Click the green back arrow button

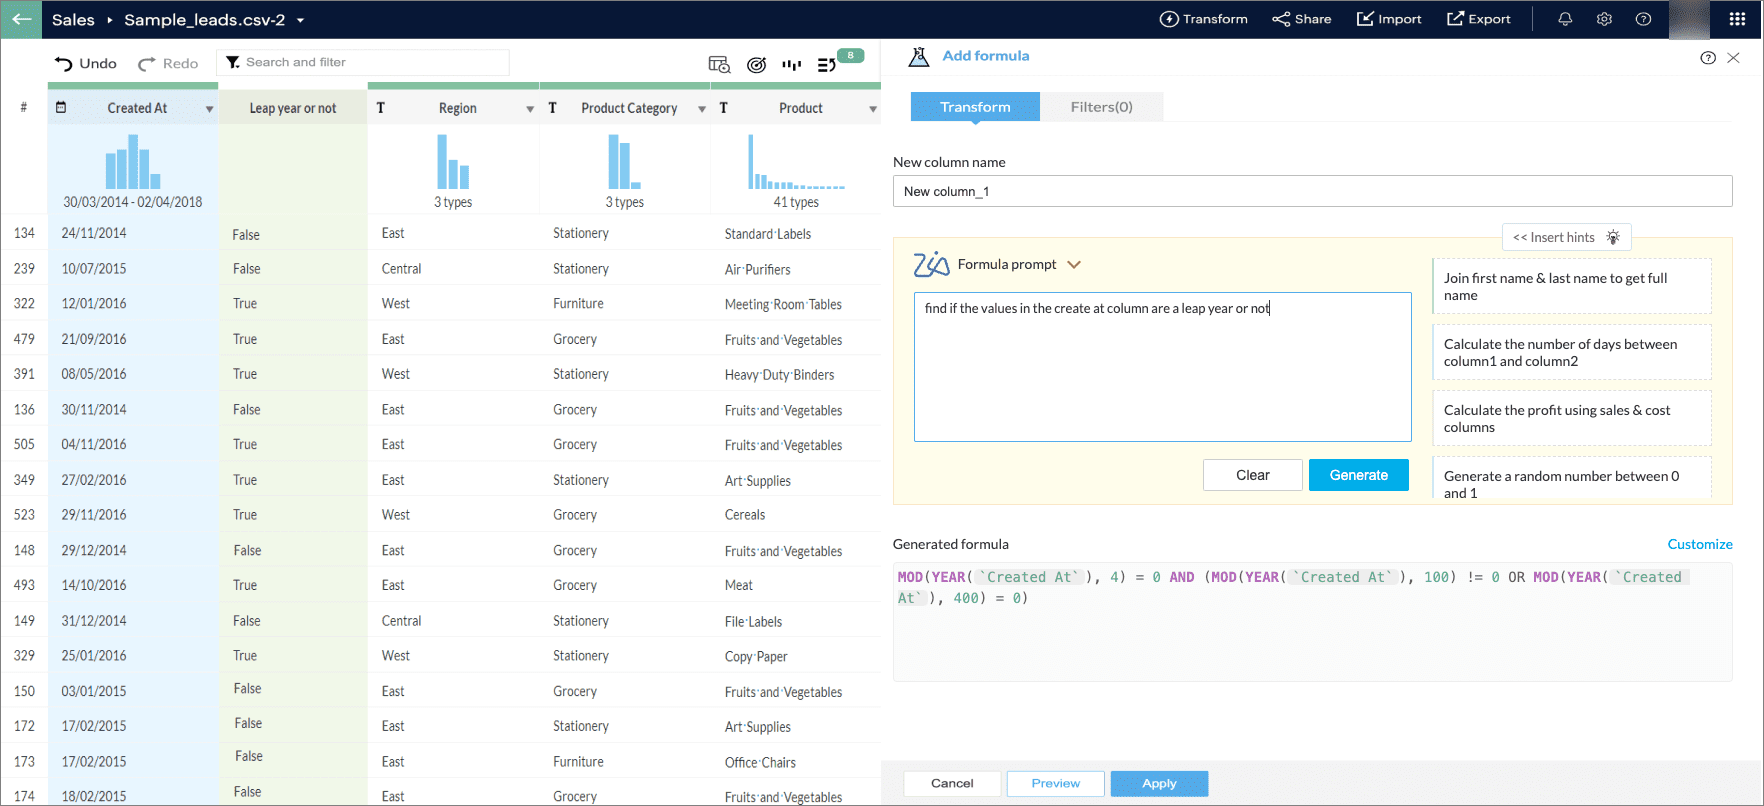(21, 19)
